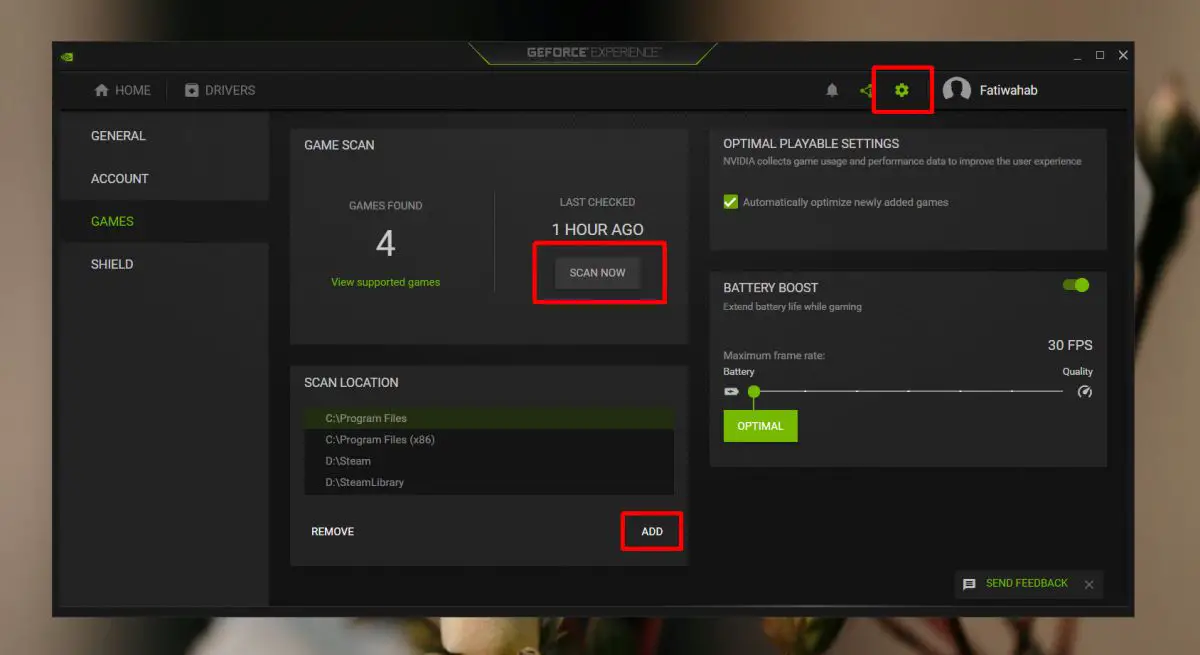Click Scan Now button
Viewport: 1200px width, 655px height.
597,272
